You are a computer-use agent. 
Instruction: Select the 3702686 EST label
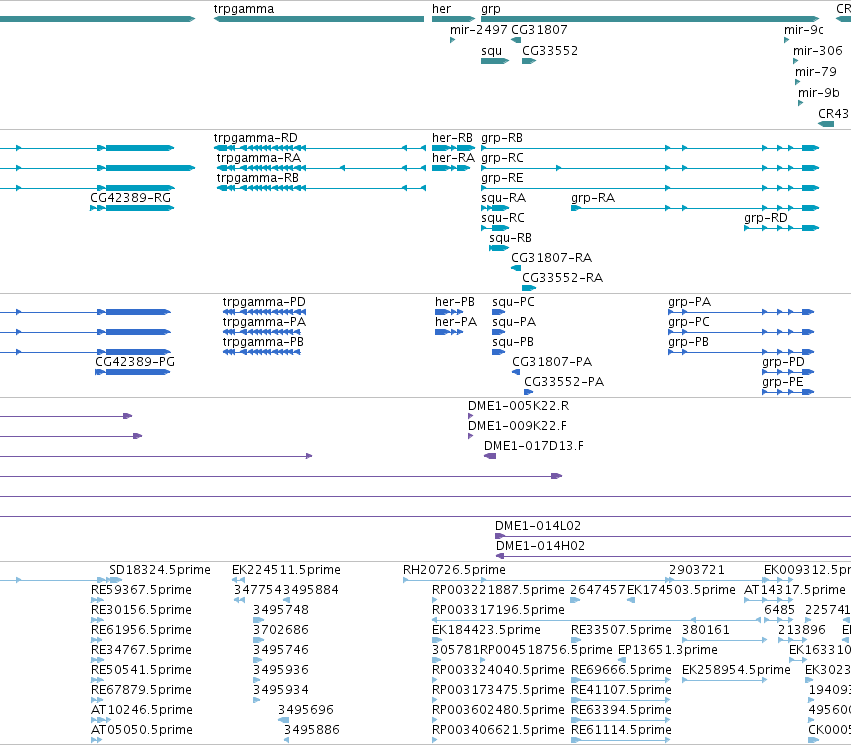[x=281, y=630]
